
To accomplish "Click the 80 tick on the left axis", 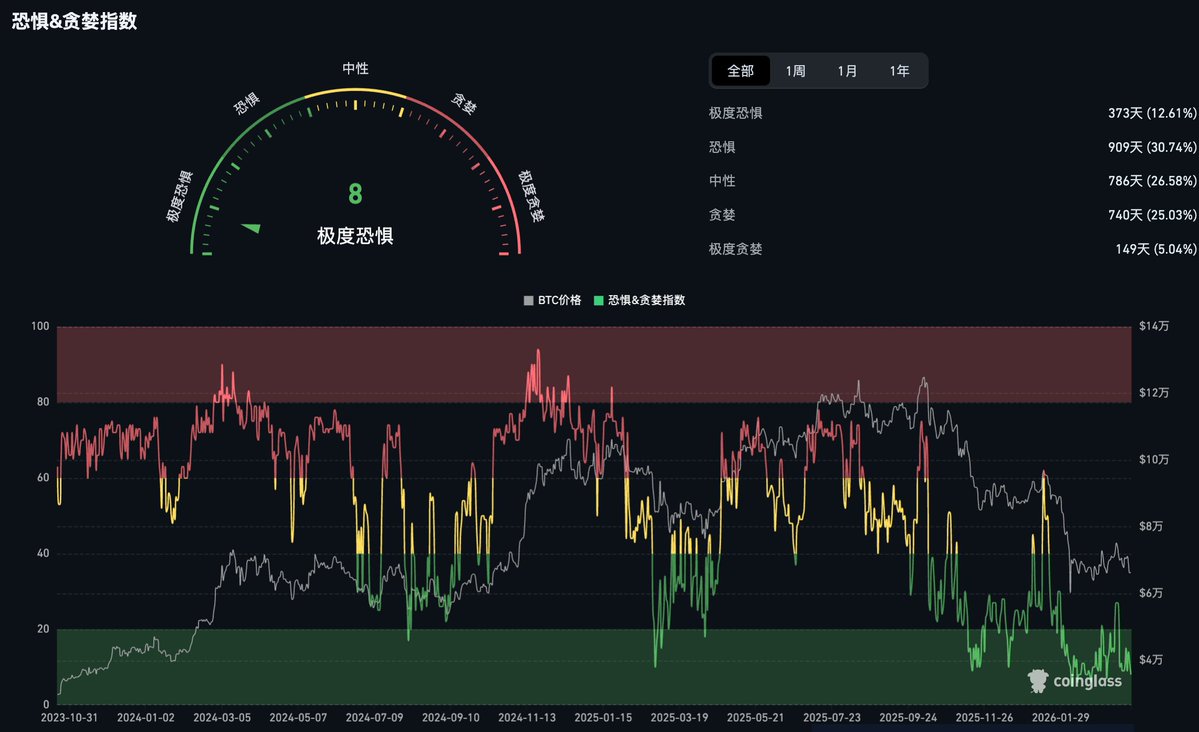I will pos(43,402).
